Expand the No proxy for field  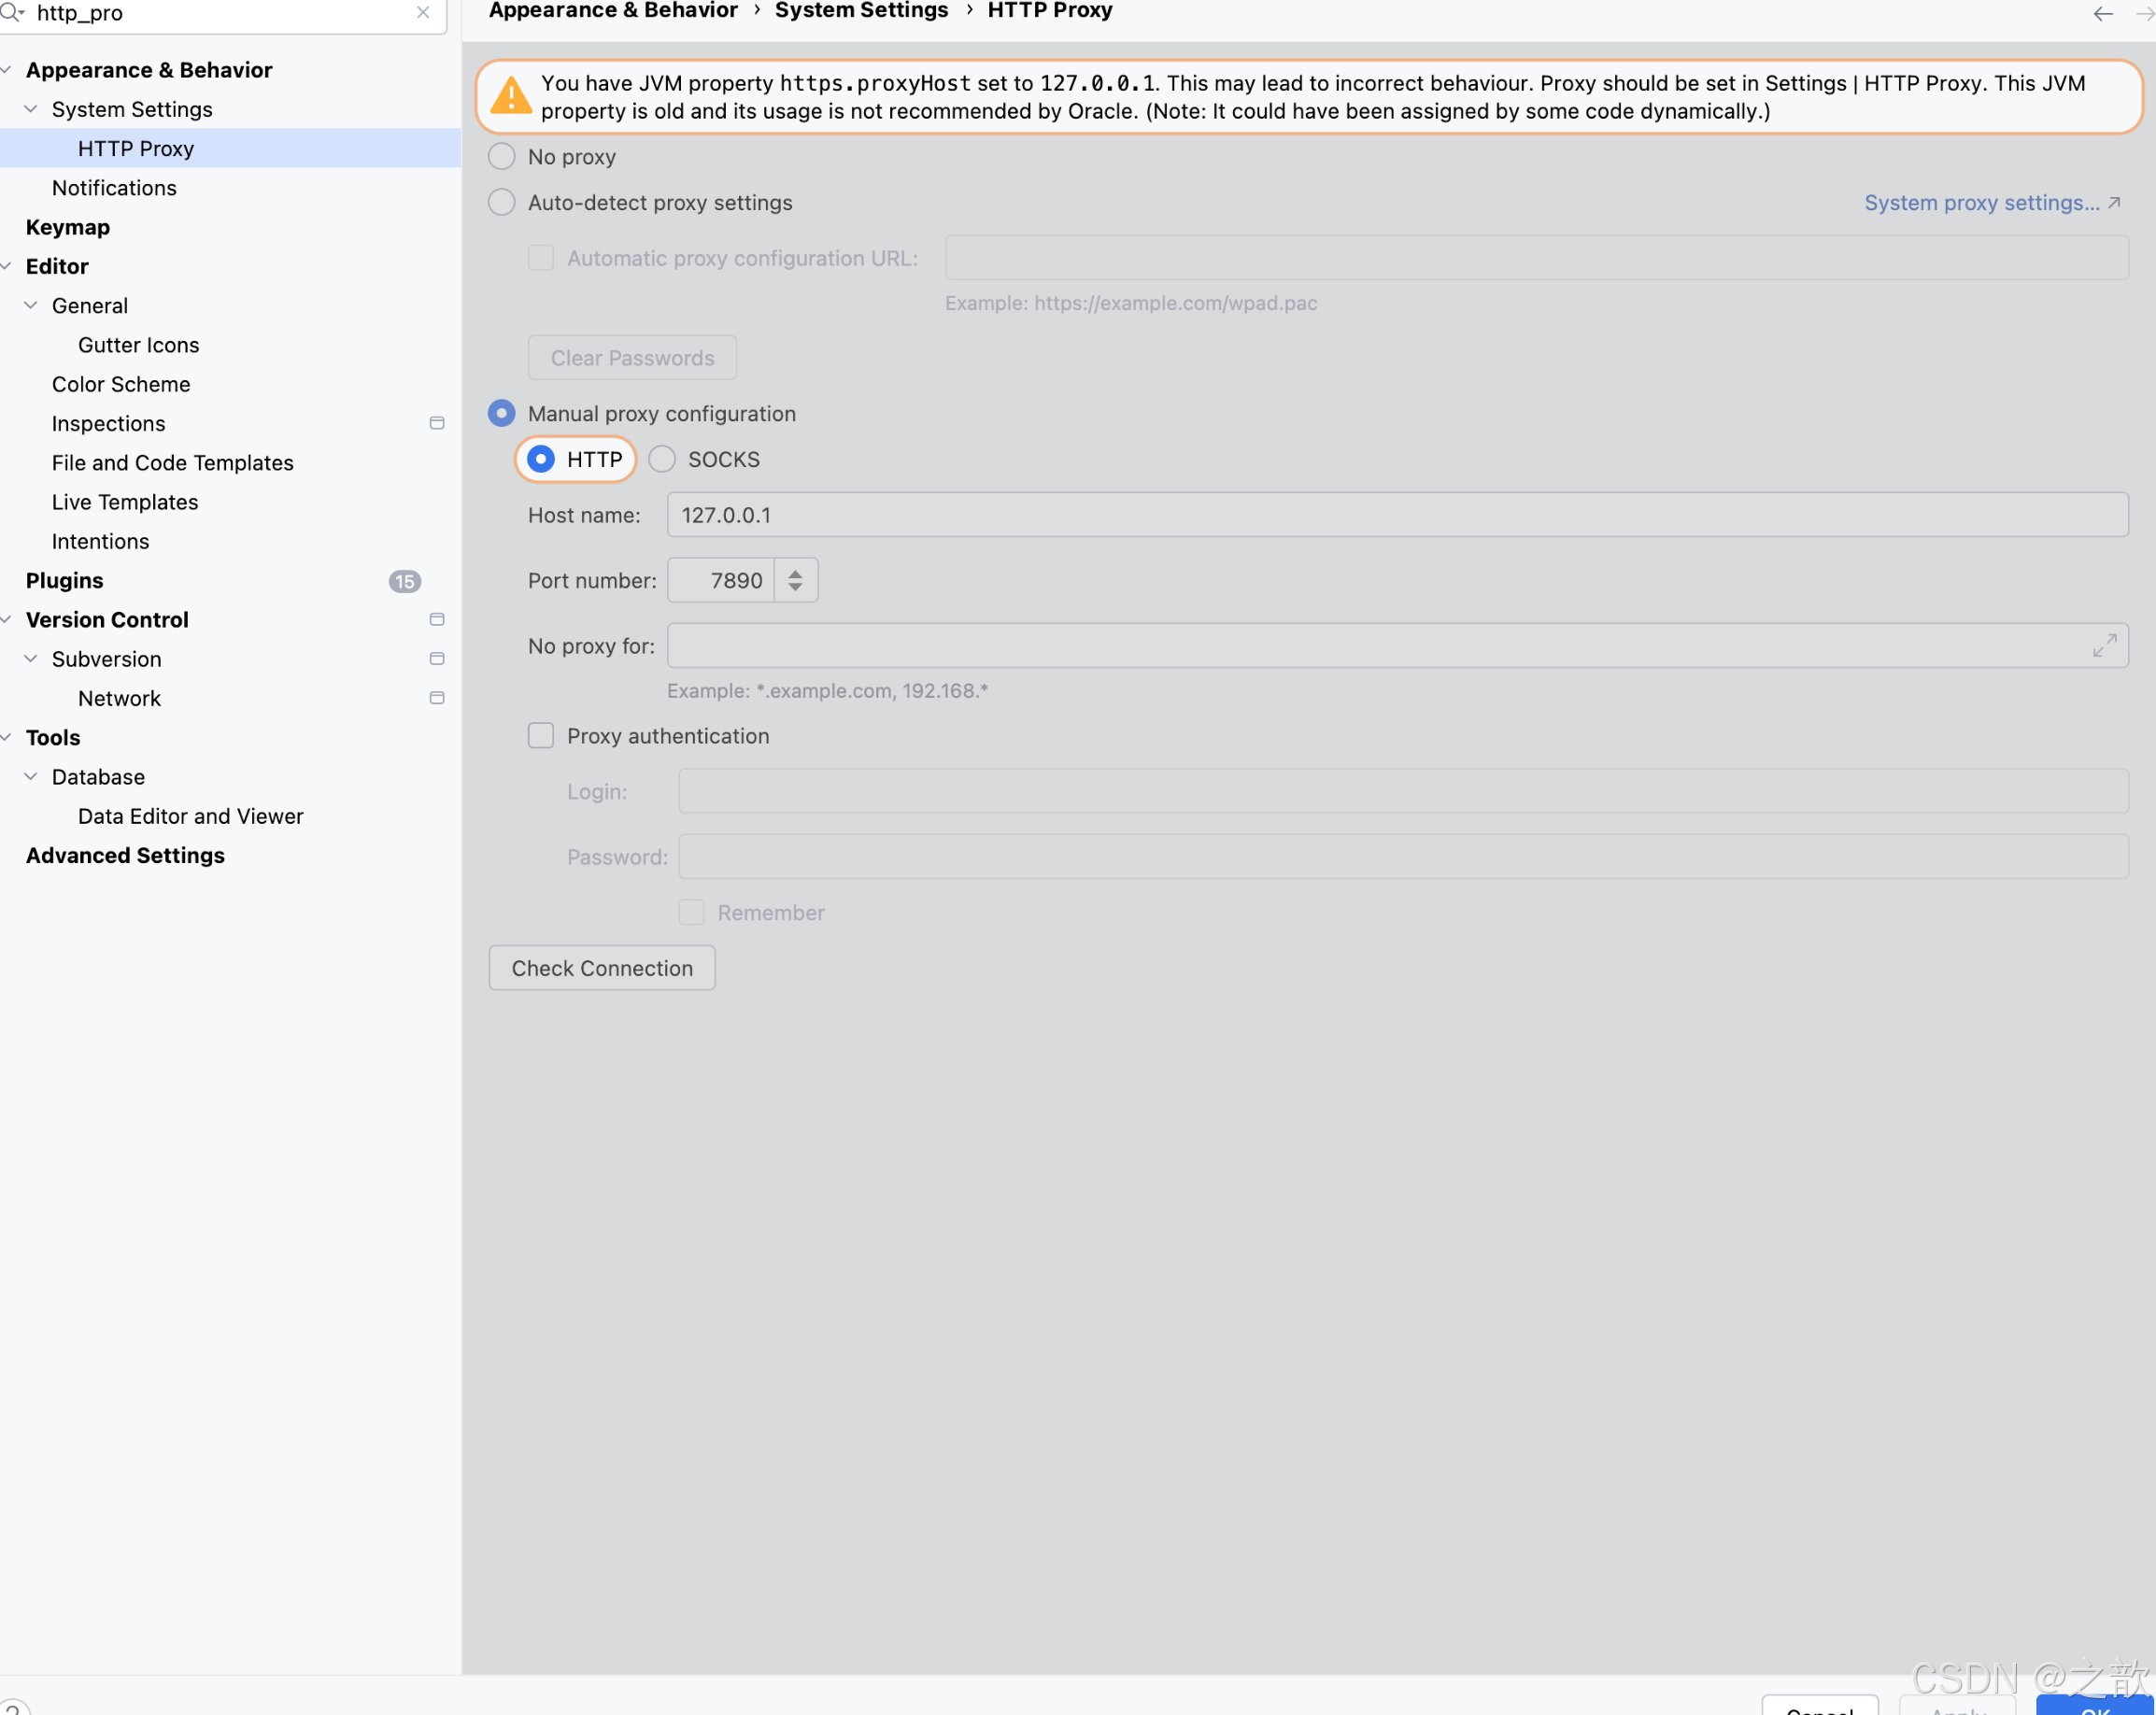point(2103,646)
